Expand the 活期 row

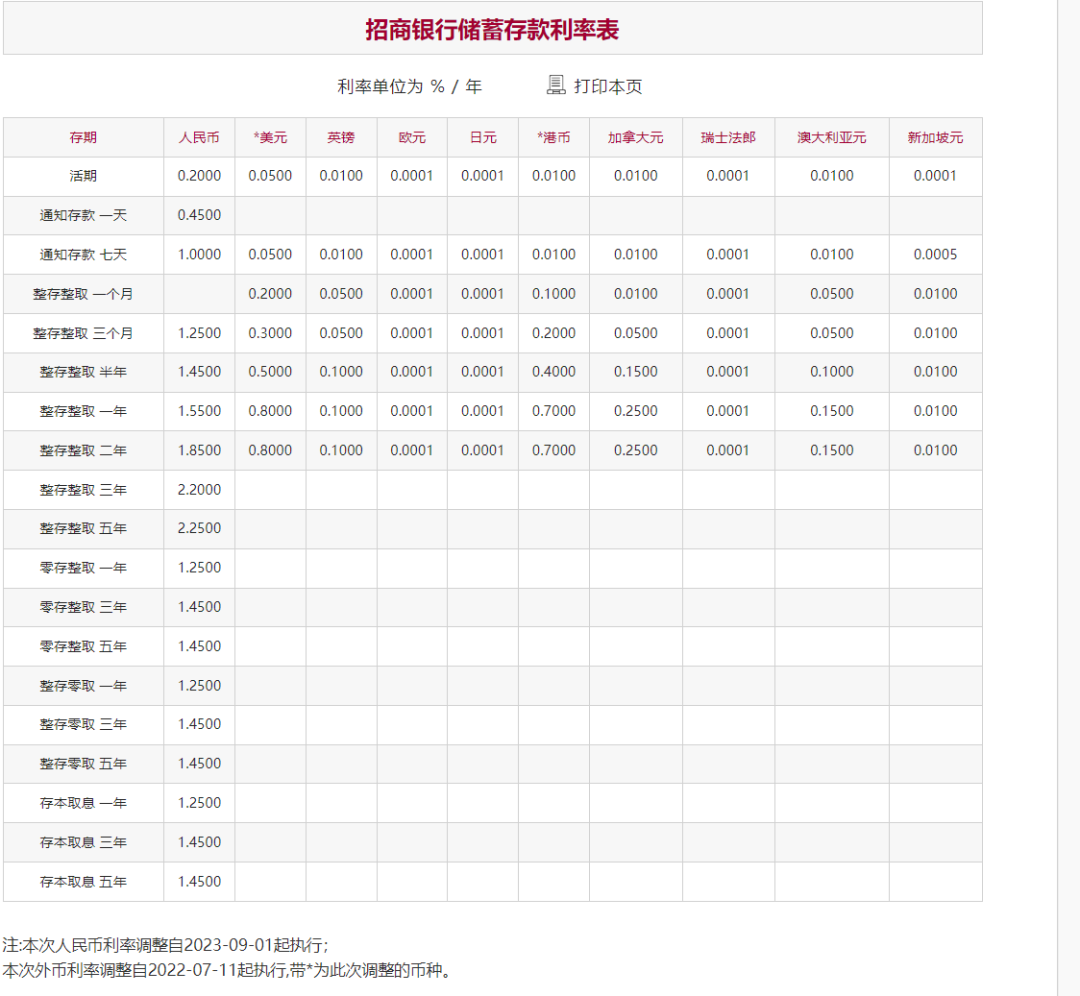pyautogui.click(x=83, y=176)
